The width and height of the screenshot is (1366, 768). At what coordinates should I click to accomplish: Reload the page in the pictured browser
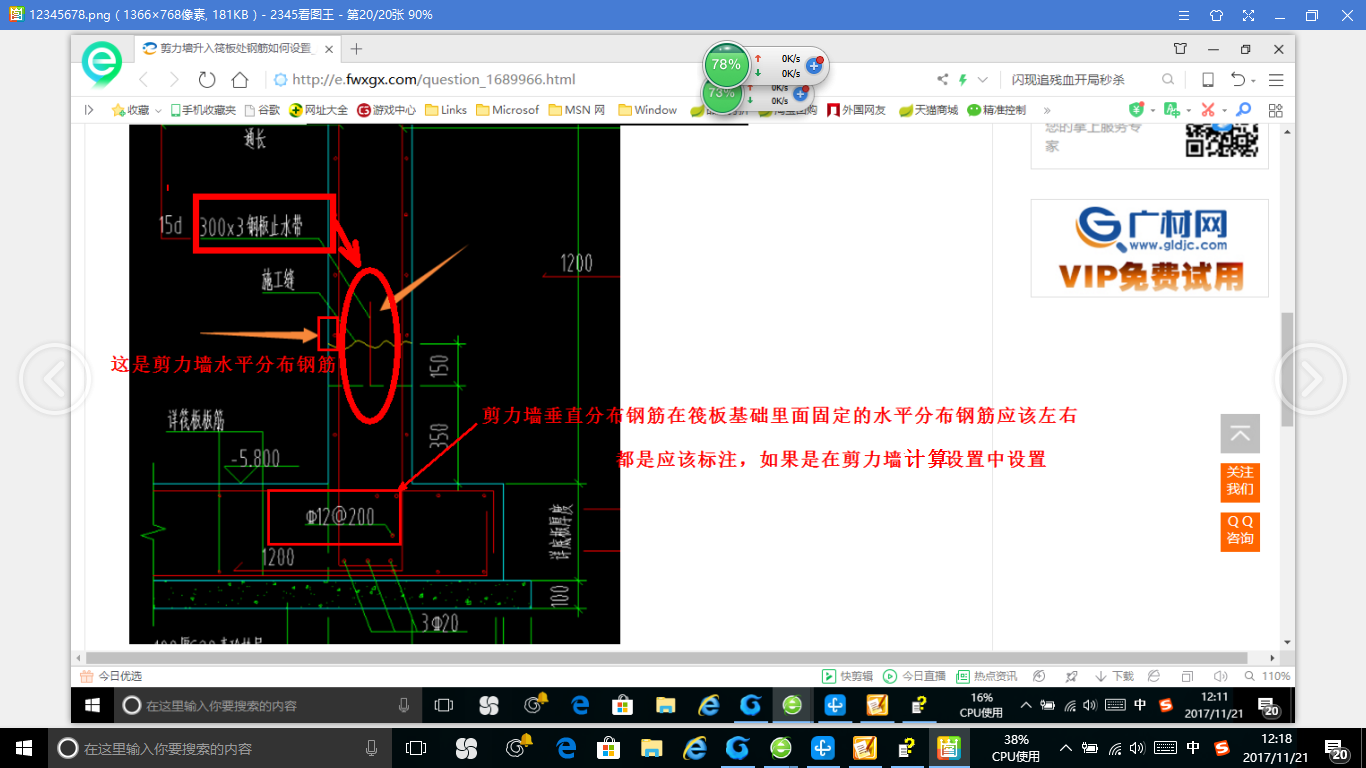pyautogui.click(x=207, y=79)
